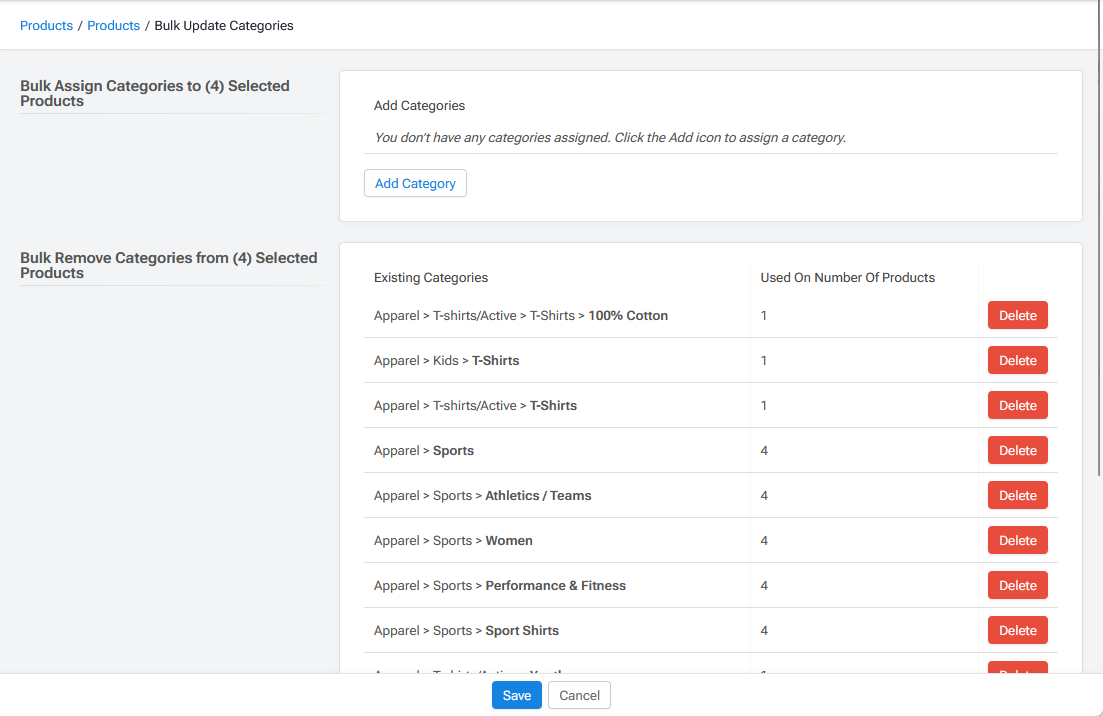Click the Save button
The height and width of the screenshot is (716, 1103).
tap(516, 694)
